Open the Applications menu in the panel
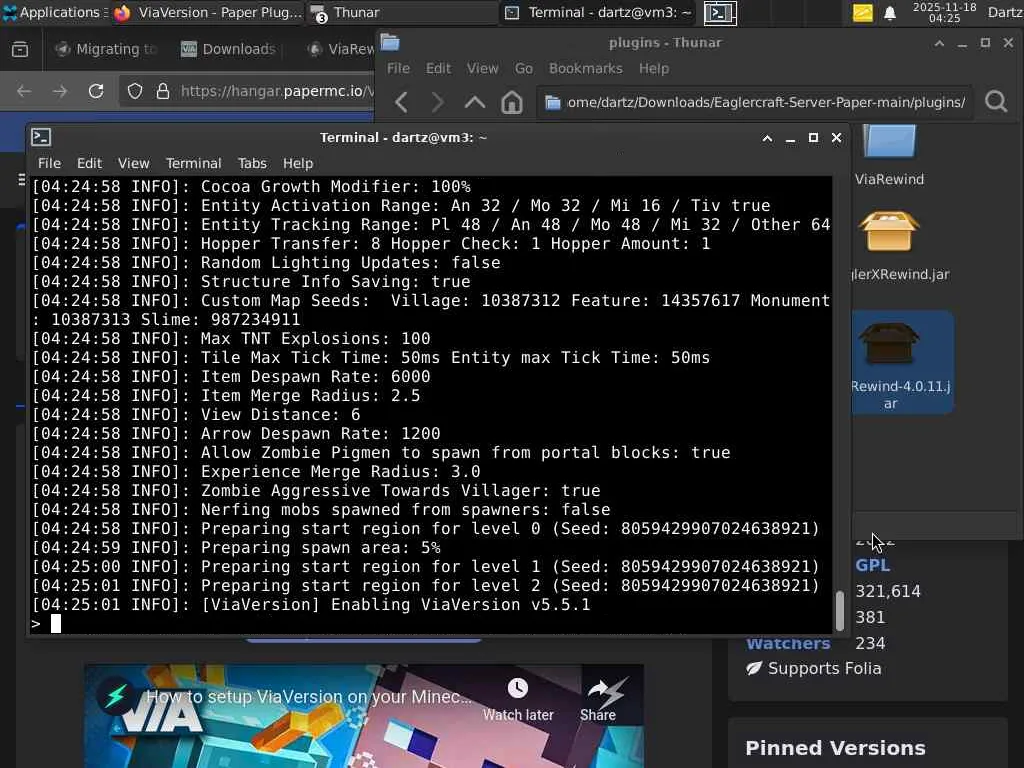Viewport: 1024px width, 768px height. (52, 12)
